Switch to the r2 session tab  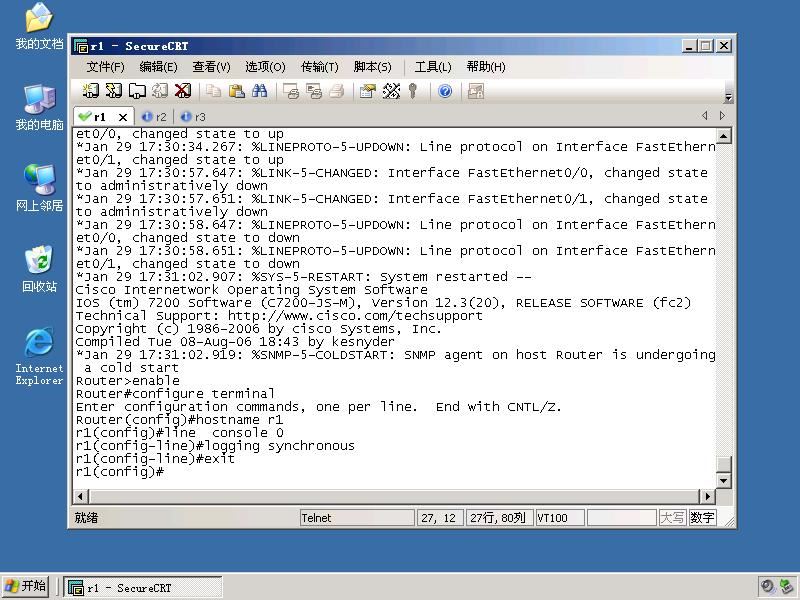155,117
